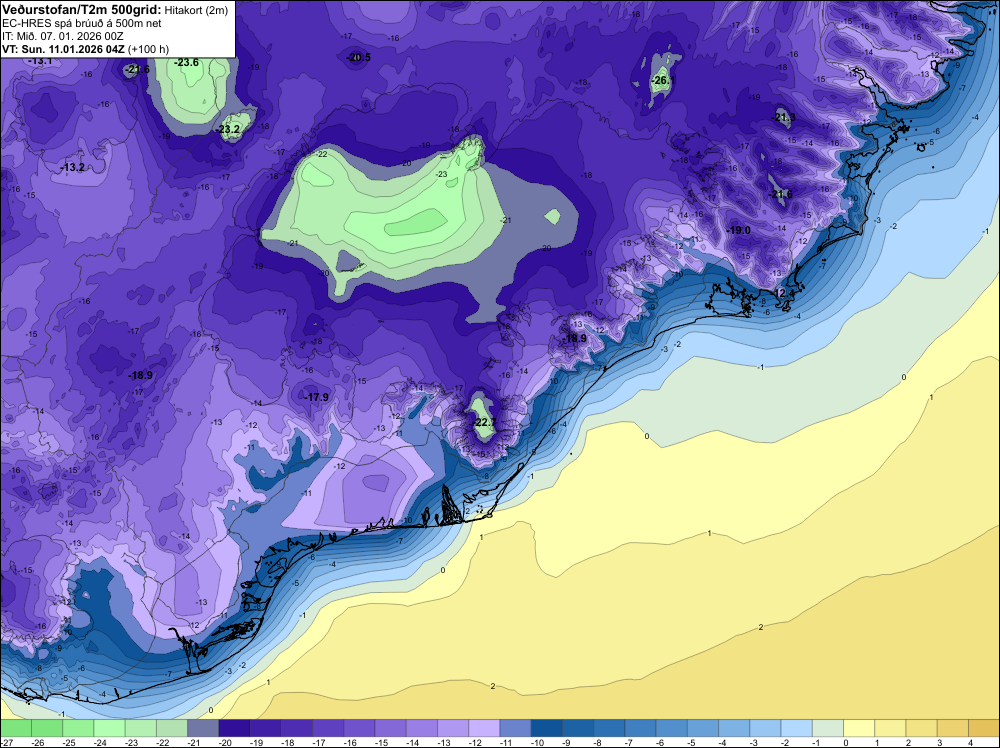
Task: Click the 4 label in the bottom color legend
Action: [x=971, y=743]
